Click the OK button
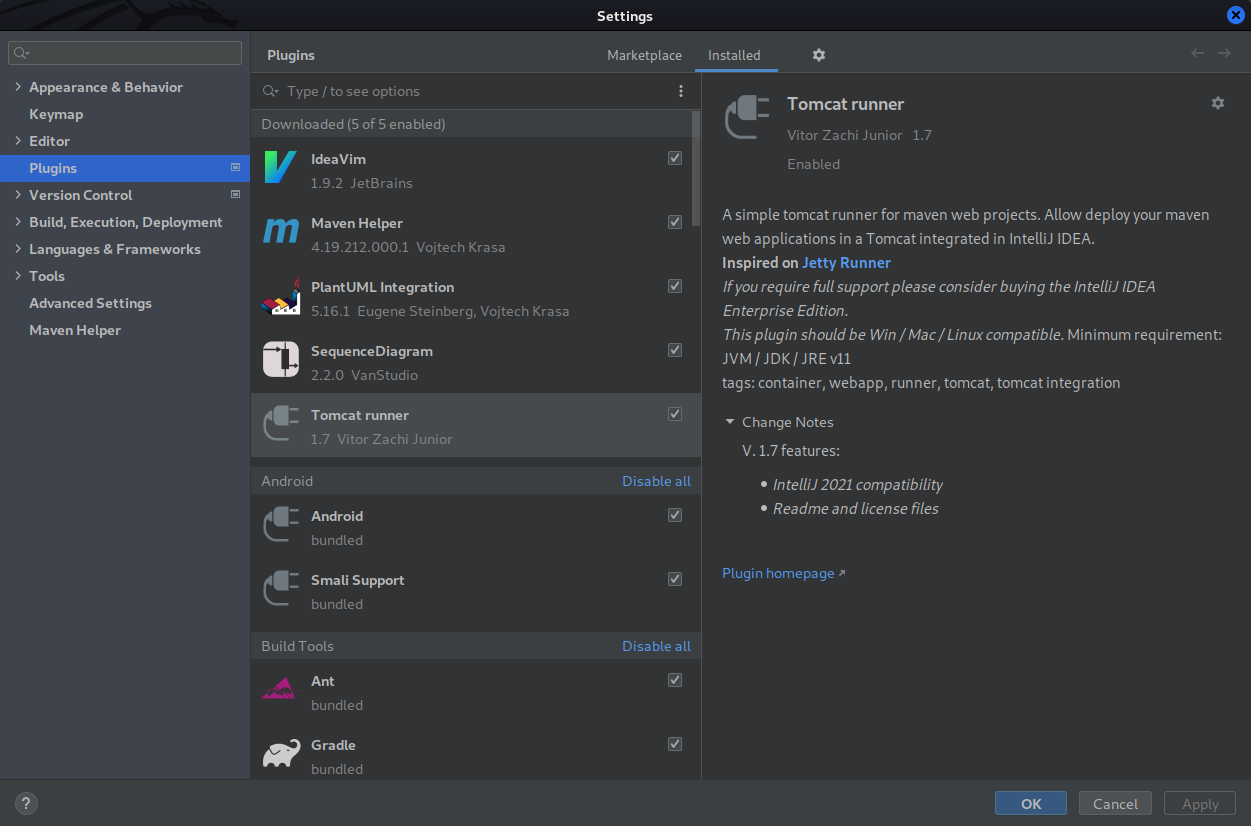Viewport: 1251px width, 826px height. pyautogui.click(x=1031, y=803)
